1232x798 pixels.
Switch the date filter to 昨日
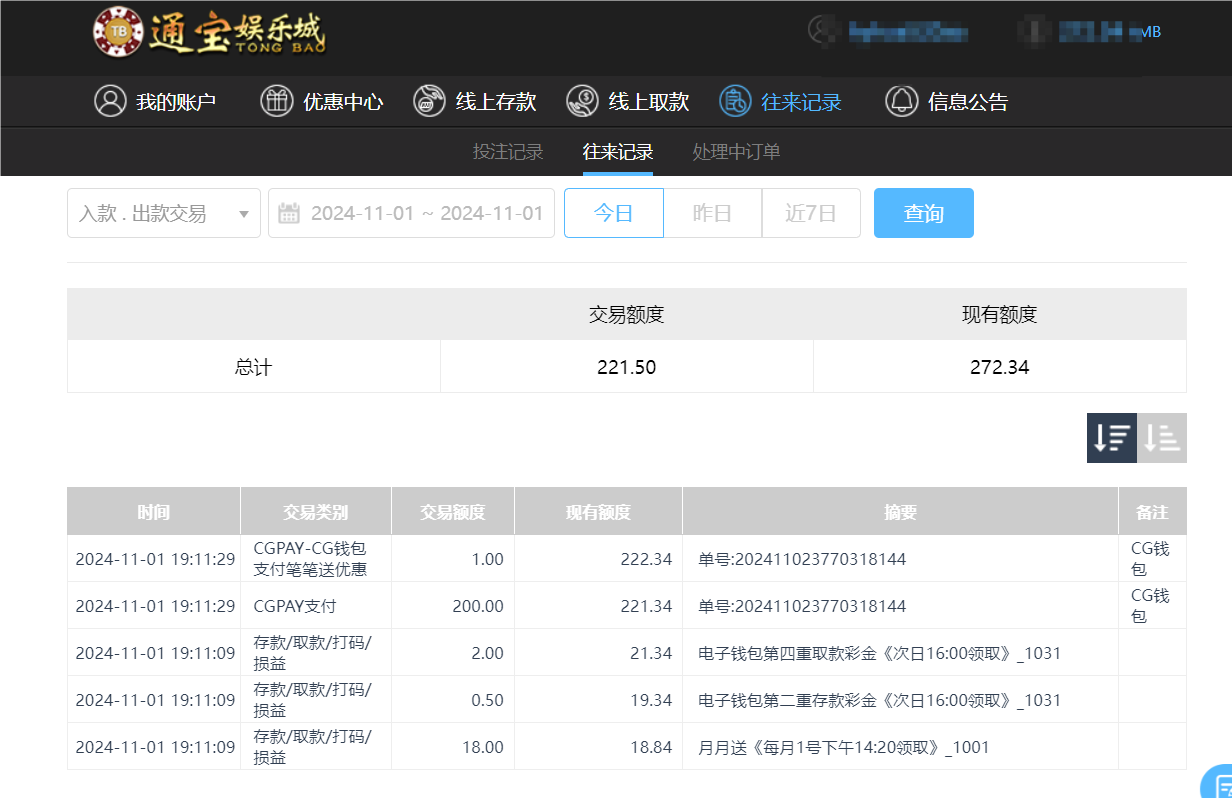(x=712, y=212)
